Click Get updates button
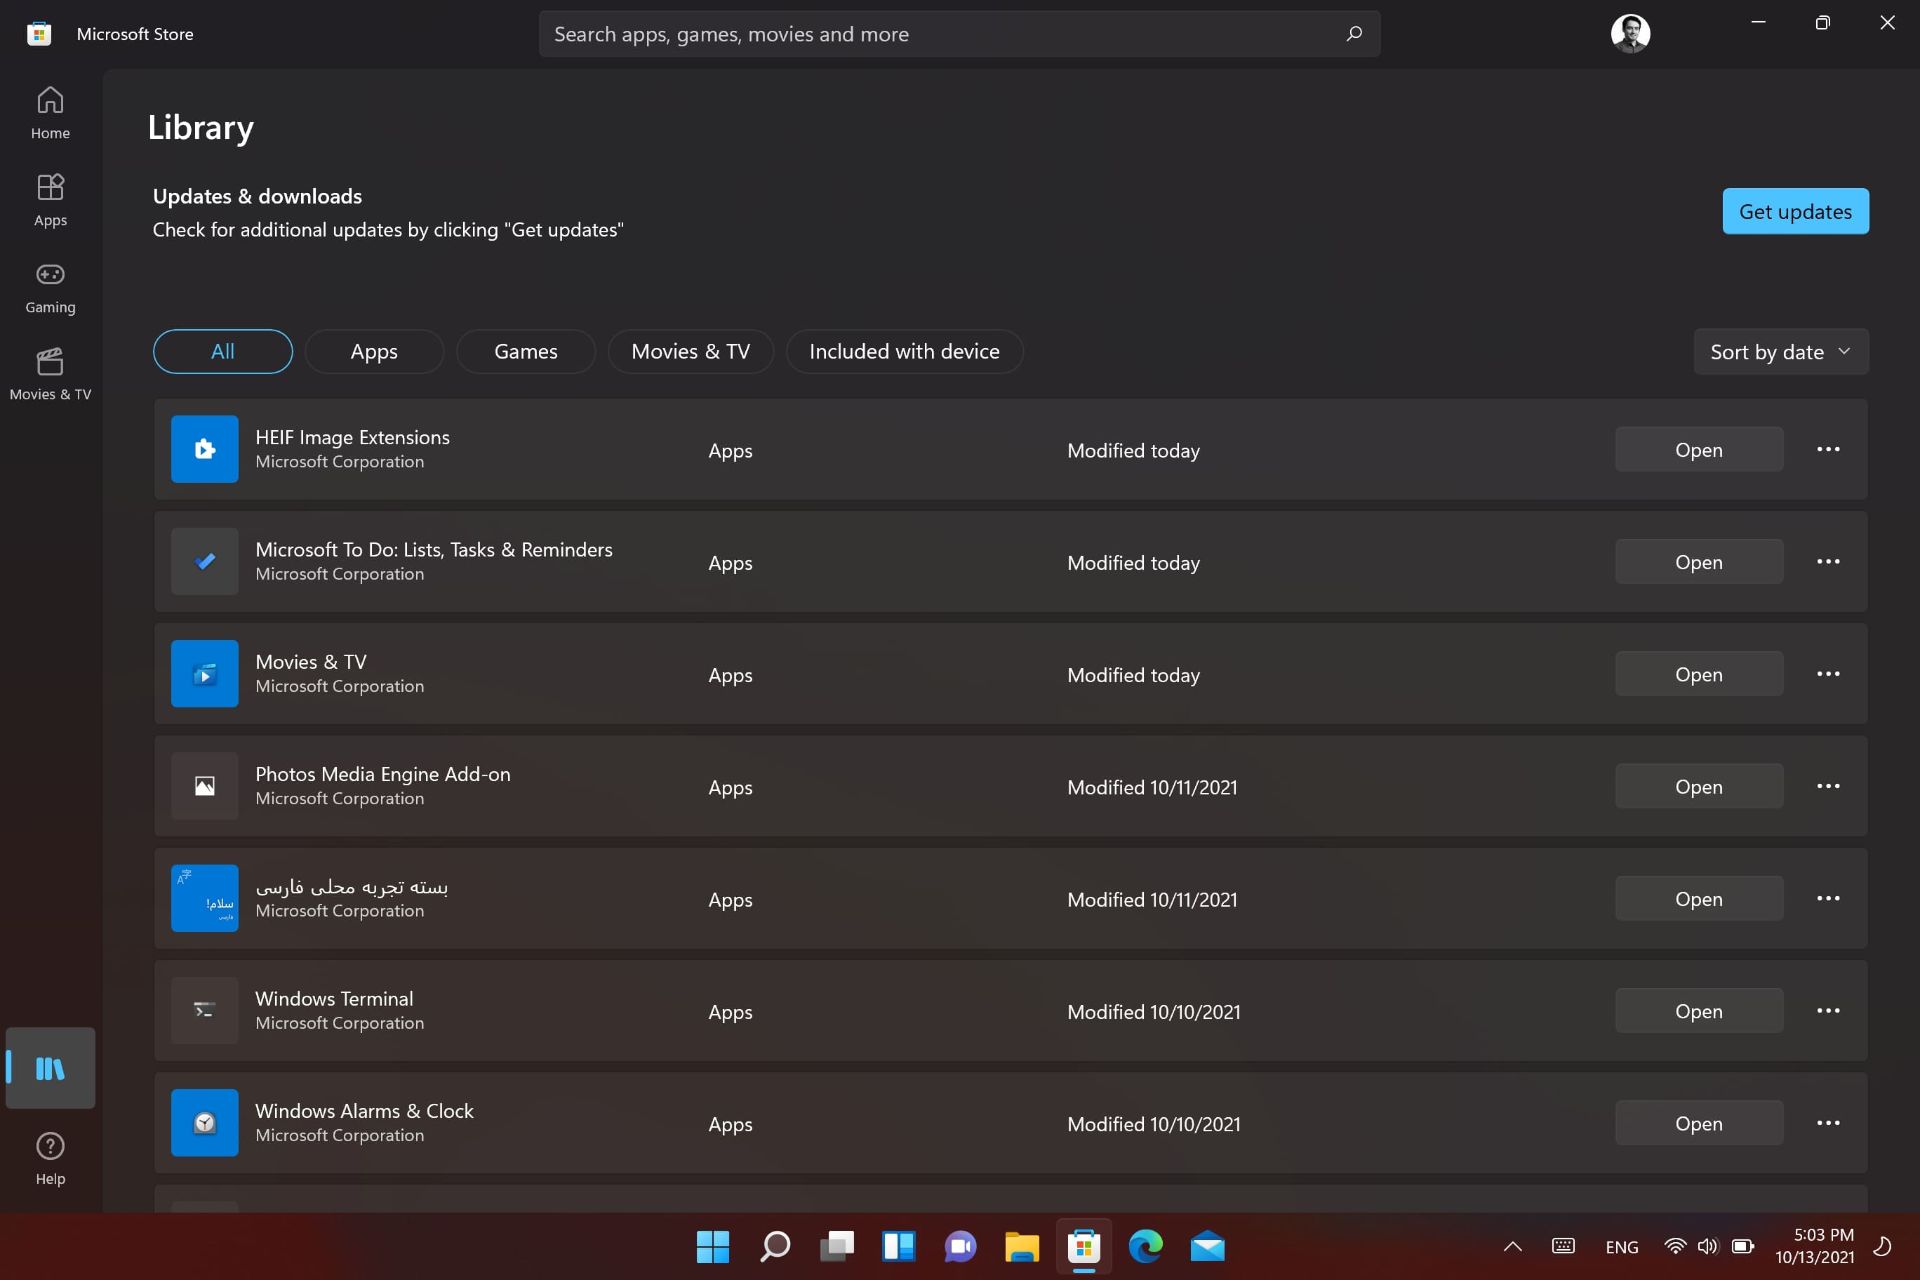The width and height of the screenshot is (1920, 1280). 1796,210
